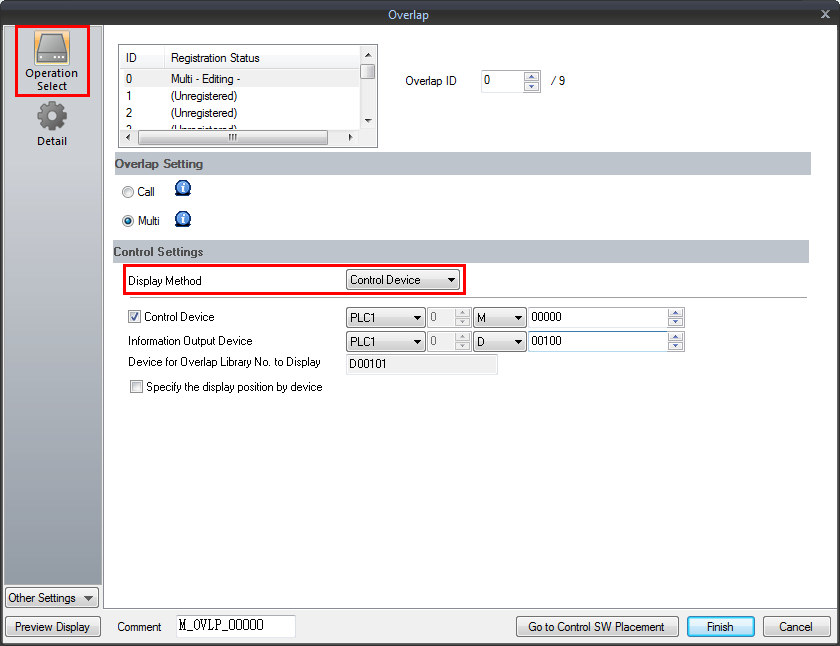Screen dimensions: 840x646
Task: Expand the Other Settings menu
Action: [x=52, y=598]
